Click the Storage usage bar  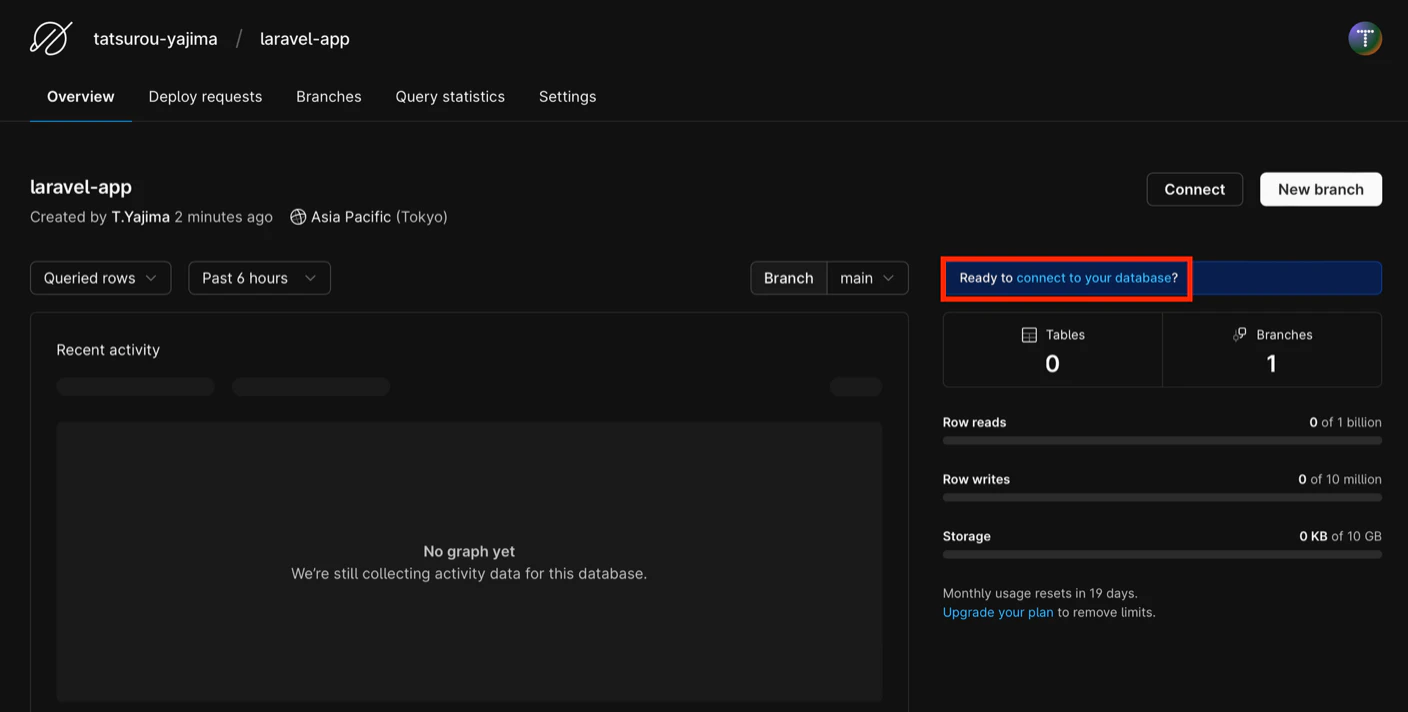[1162, 555]
